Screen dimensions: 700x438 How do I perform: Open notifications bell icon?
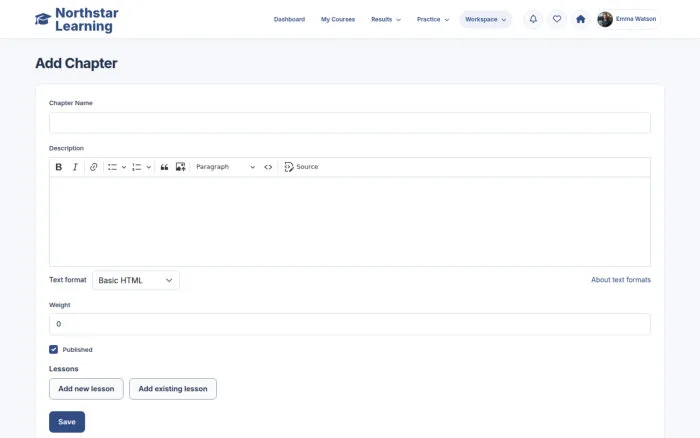[533, 19]
